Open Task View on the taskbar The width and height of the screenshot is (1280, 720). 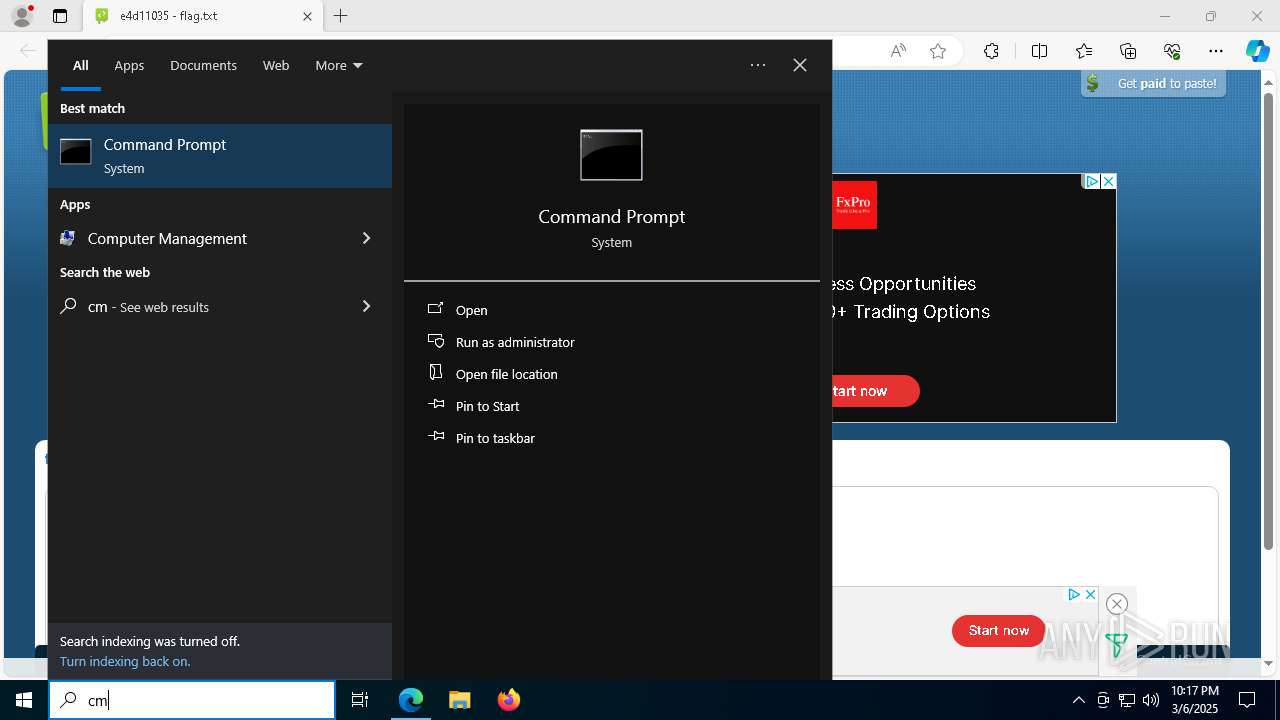pos(360,700)
